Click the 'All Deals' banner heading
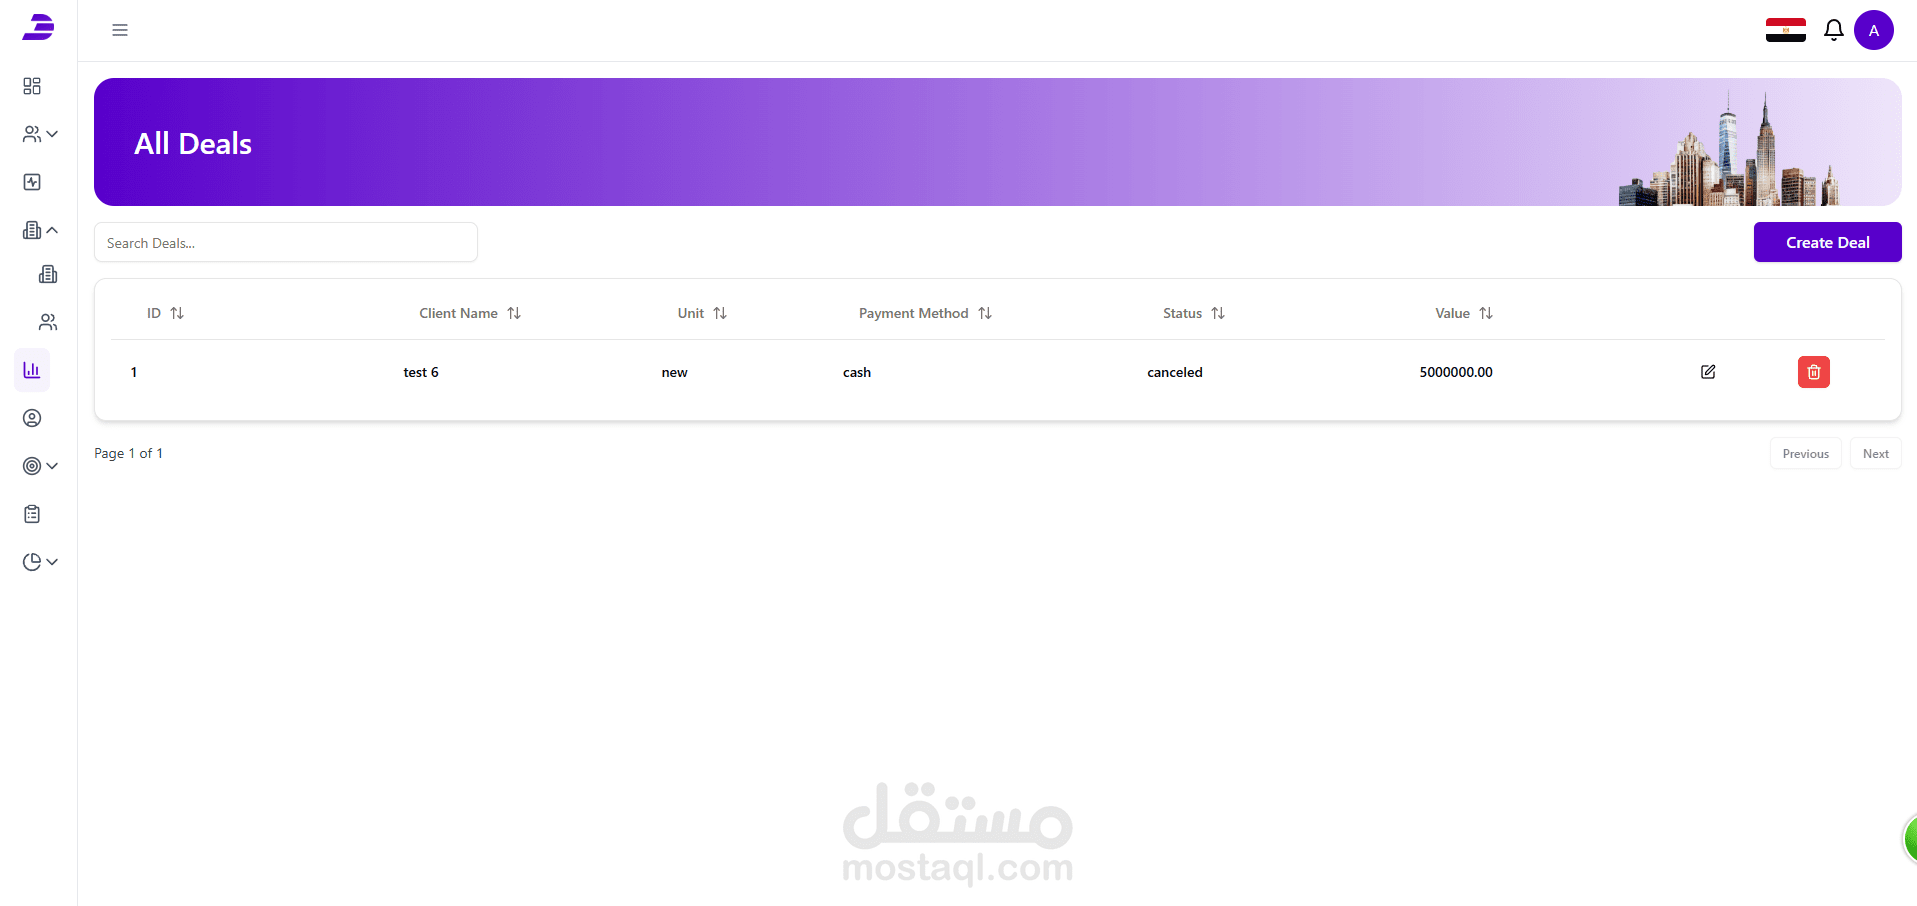Image resolution: width=1917 pixels, height=906 pixels. [x=193, y=144]
